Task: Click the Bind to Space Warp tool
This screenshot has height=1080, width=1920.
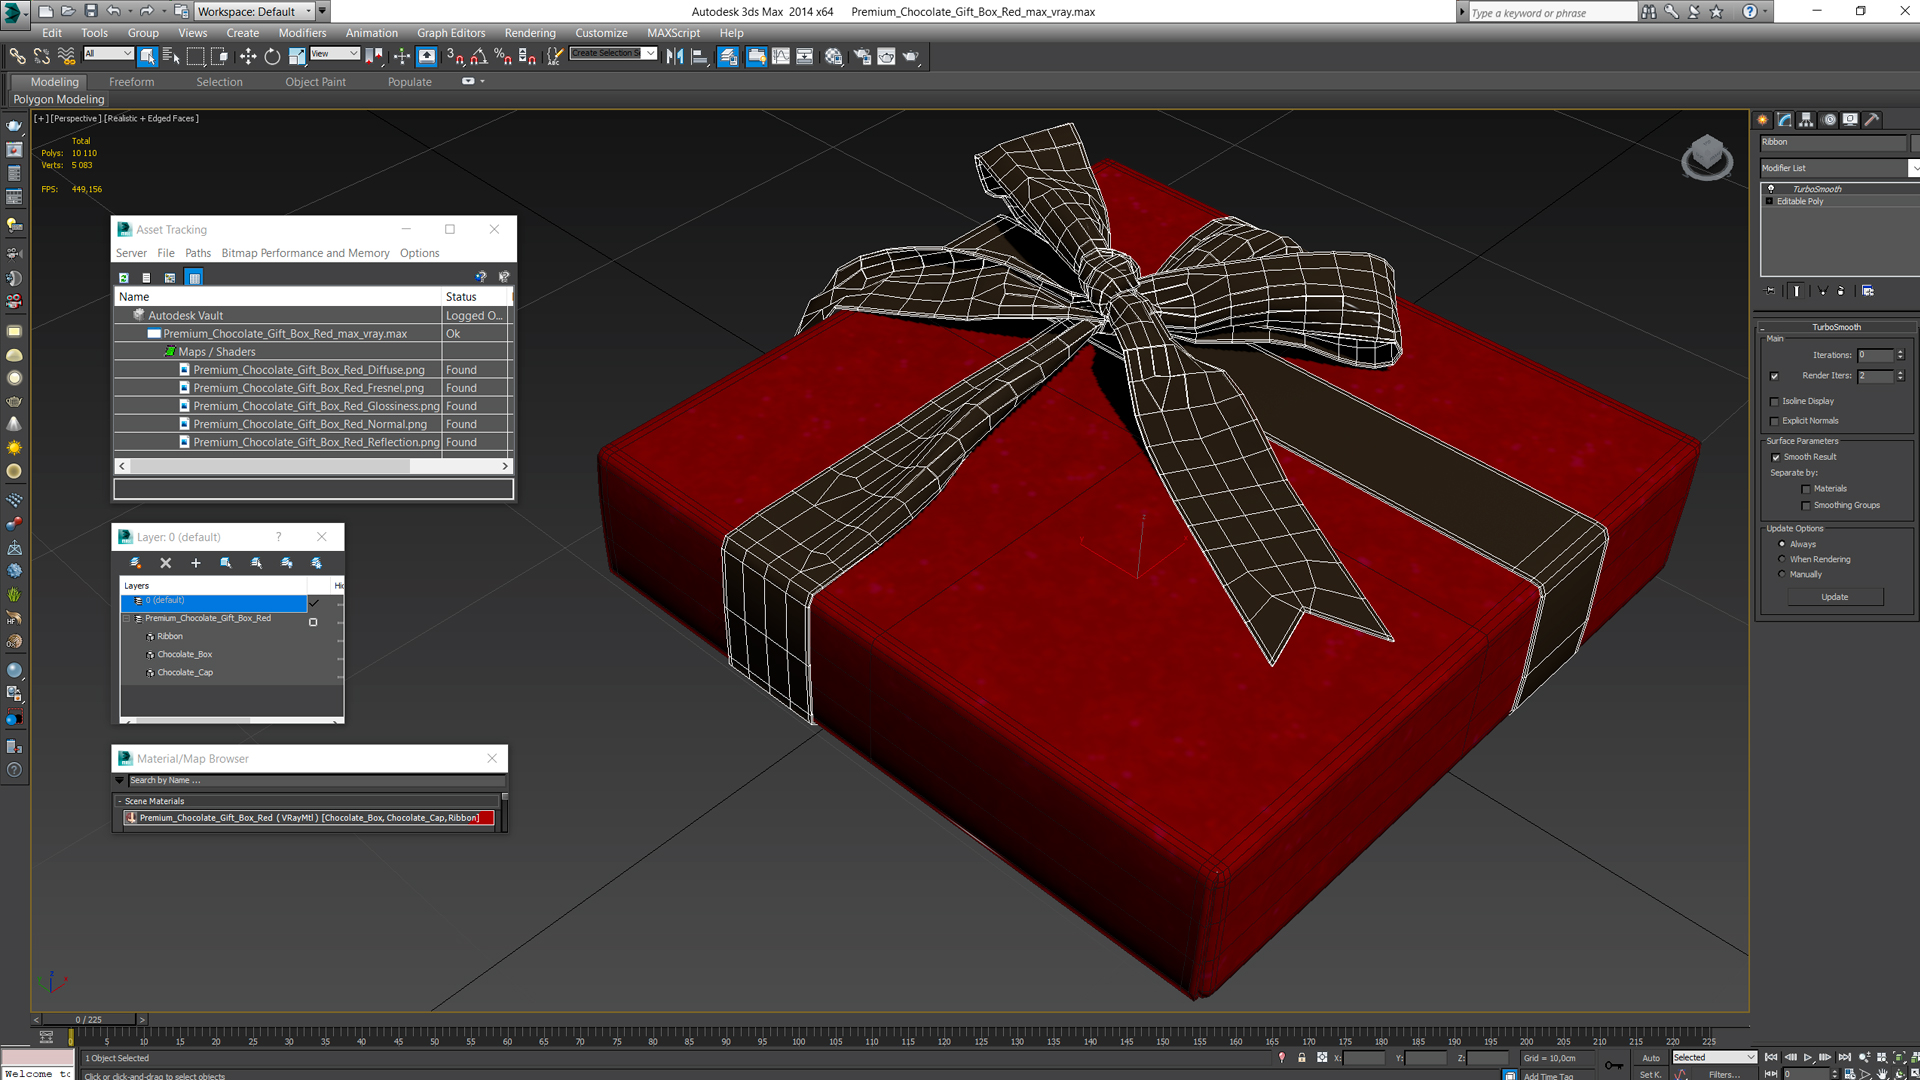Action: [66, 56]
